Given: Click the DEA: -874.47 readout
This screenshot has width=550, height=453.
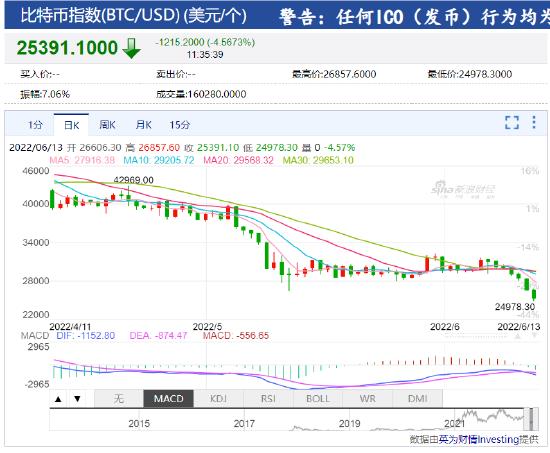Looking at the screenshot, I should click(x=158, y=336).
